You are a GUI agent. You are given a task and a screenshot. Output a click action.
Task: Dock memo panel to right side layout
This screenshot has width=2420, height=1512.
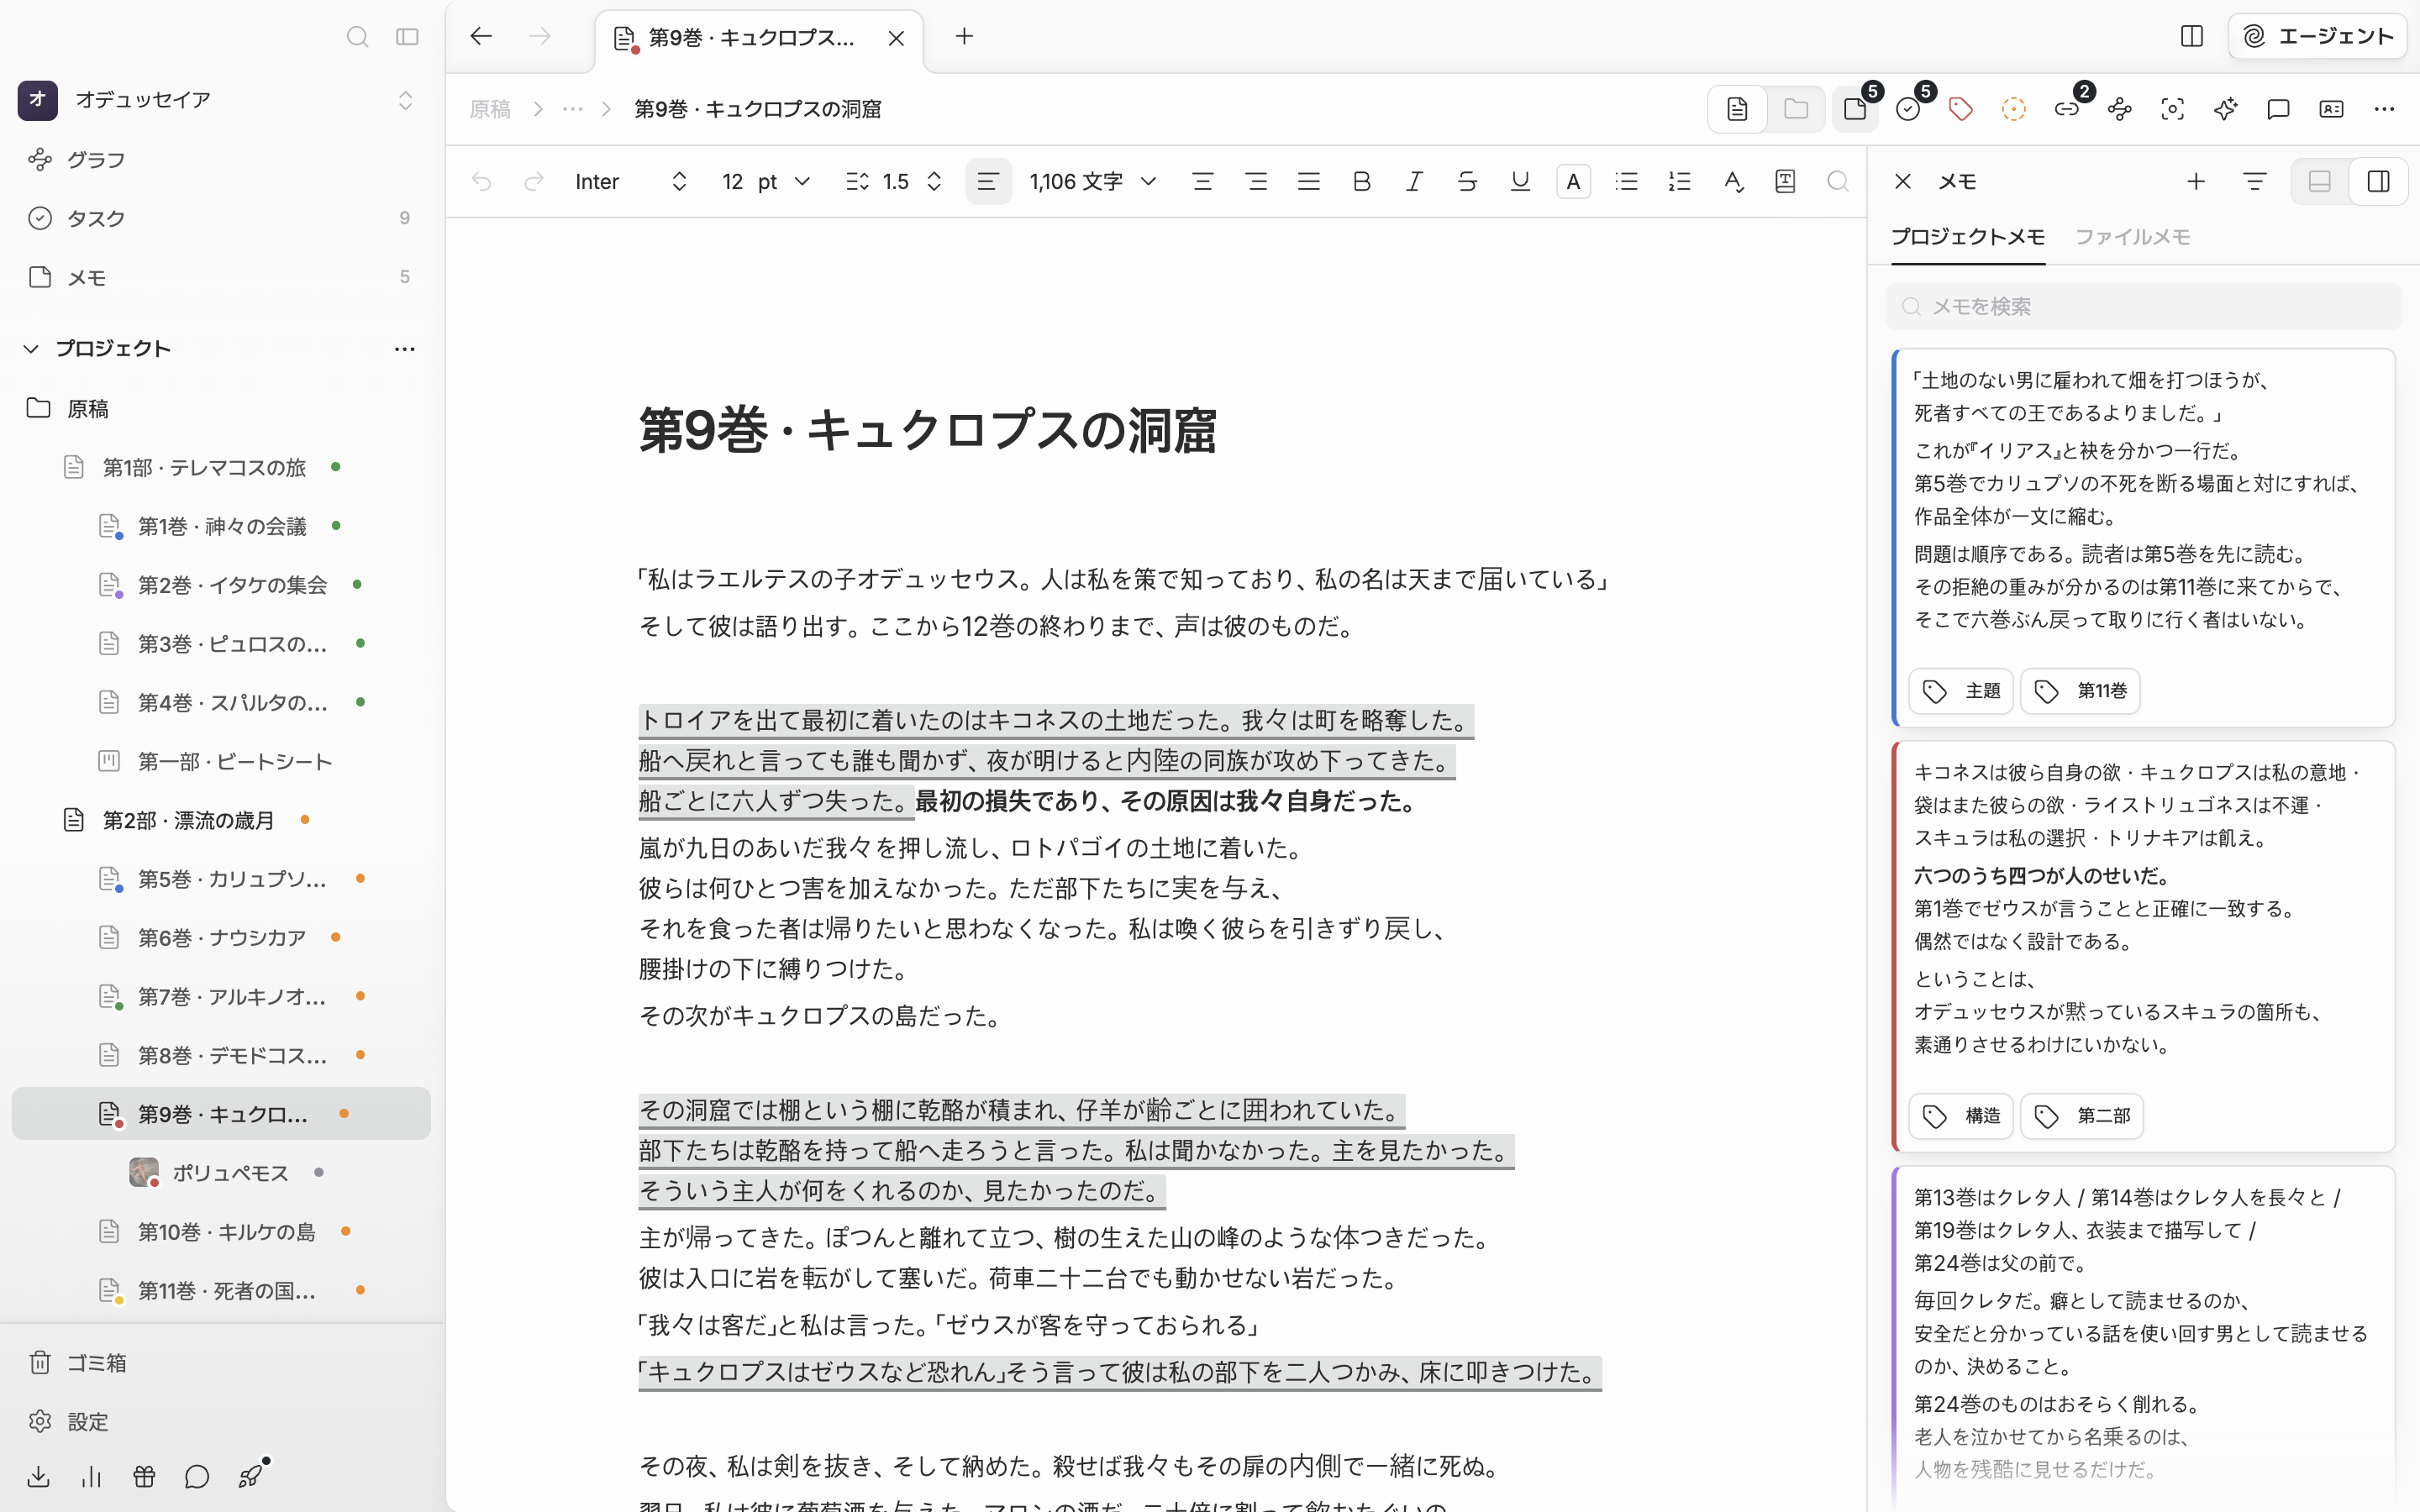tap(2378, 182)
